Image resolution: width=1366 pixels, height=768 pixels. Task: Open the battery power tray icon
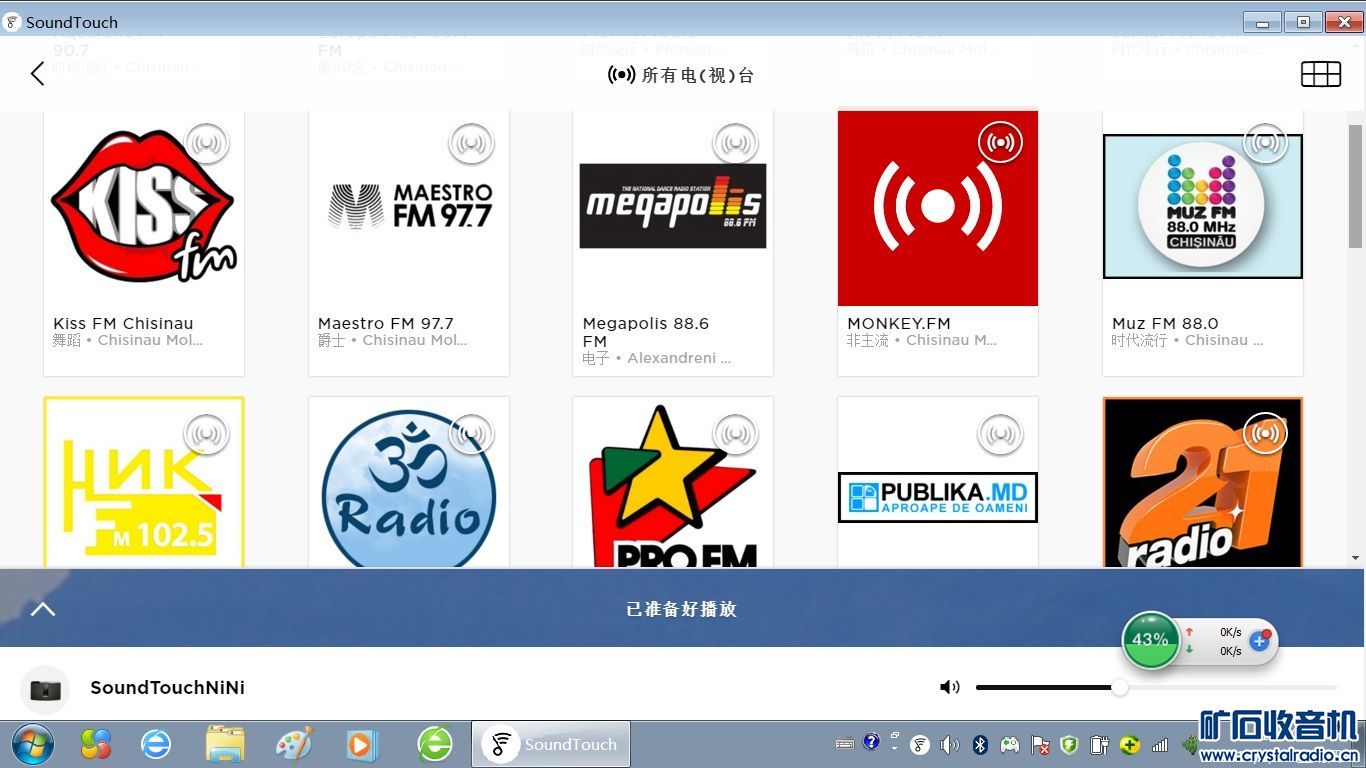(1099, 745)
